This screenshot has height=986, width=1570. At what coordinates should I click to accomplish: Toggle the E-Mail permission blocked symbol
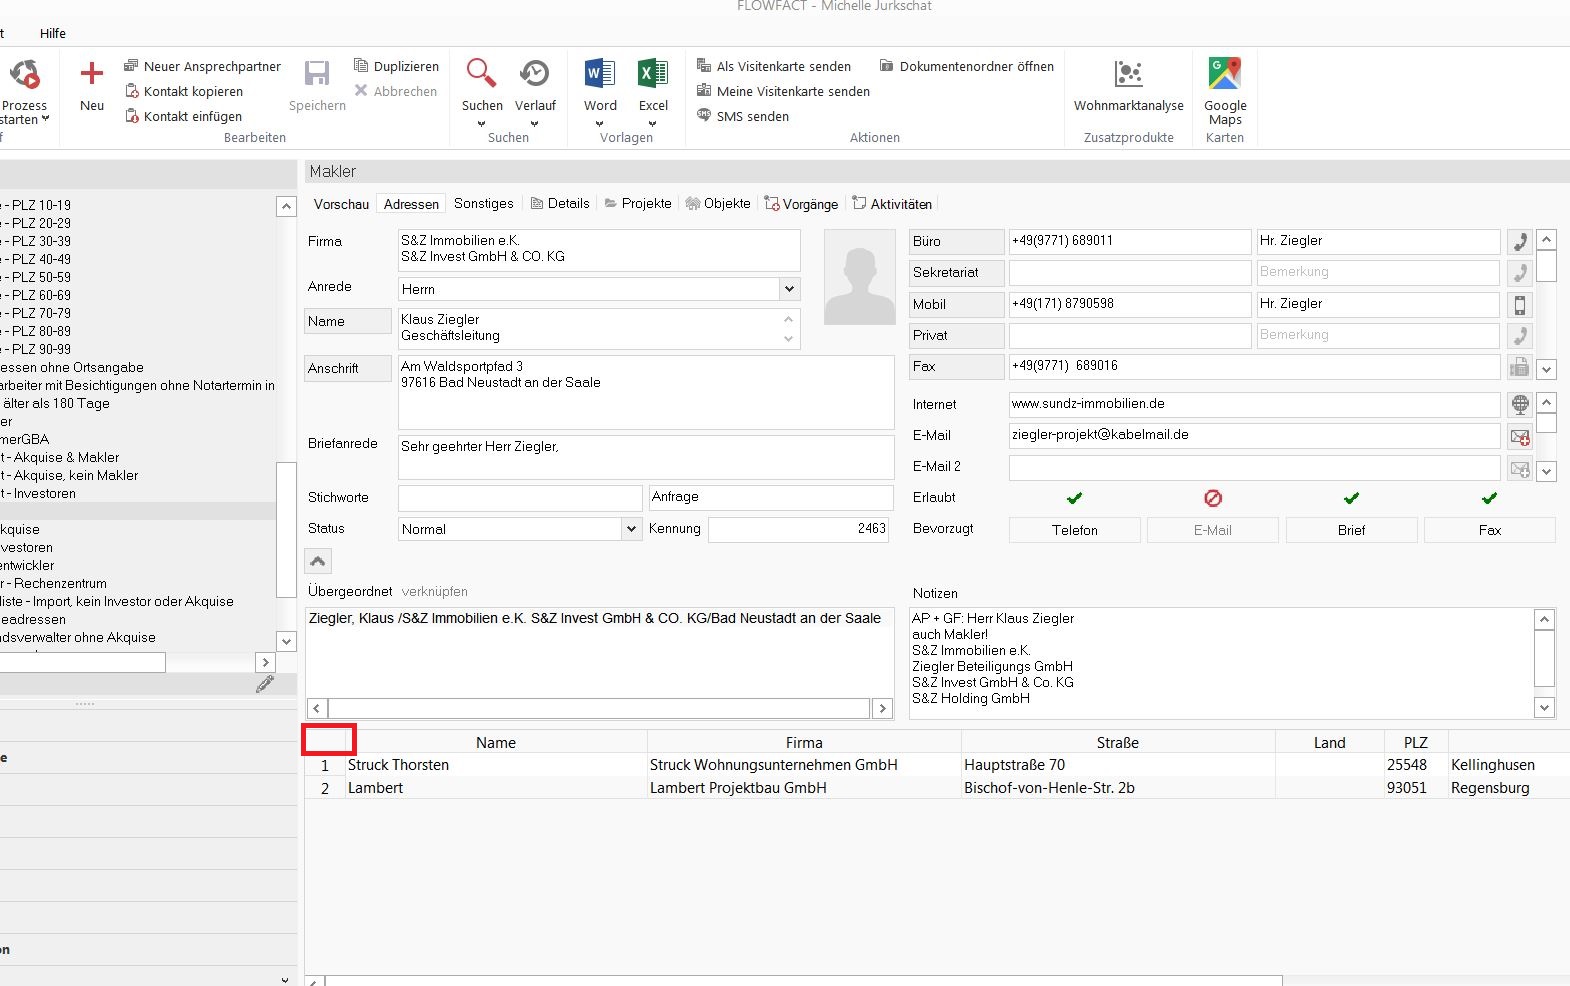coord(1212,498)
